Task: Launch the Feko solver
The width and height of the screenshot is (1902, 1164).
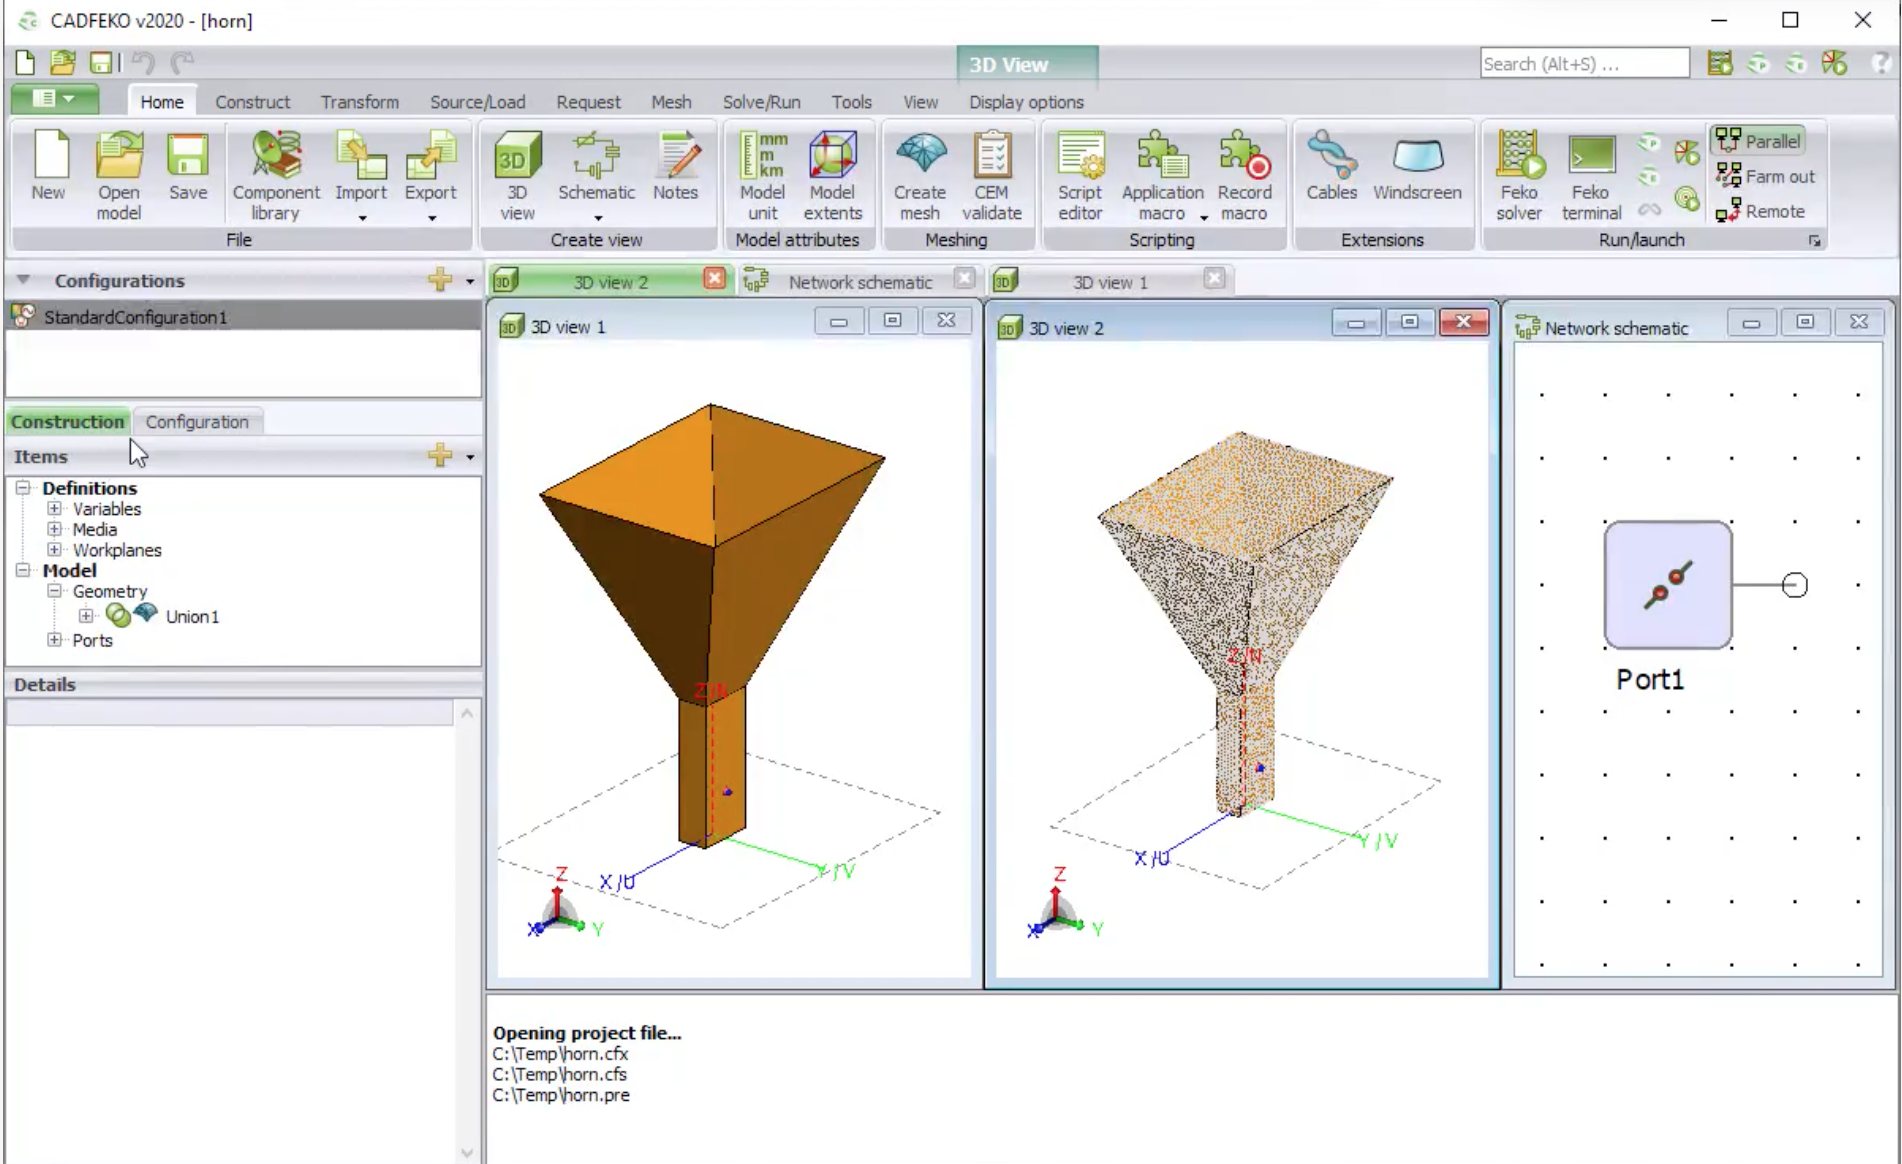Action: (x=1518, y=175)
